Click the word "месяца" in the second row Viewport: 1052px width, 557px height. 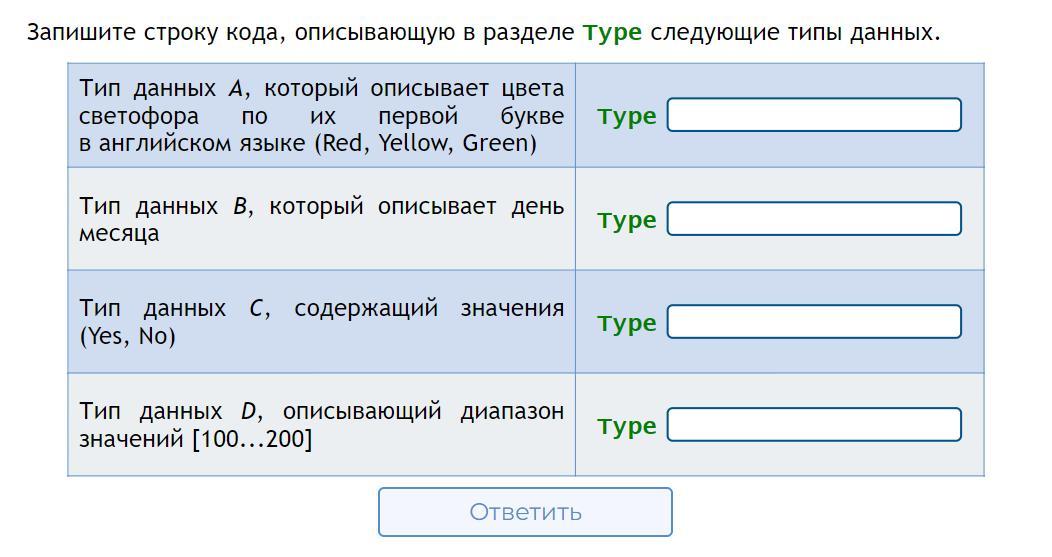tap(119, 233)
